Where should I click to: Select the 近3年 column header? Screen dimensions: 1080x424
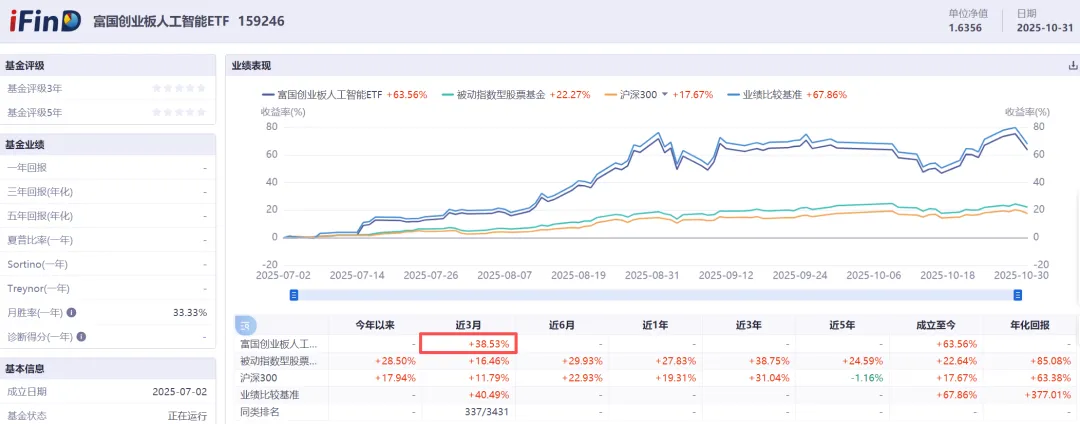[749, 324]
